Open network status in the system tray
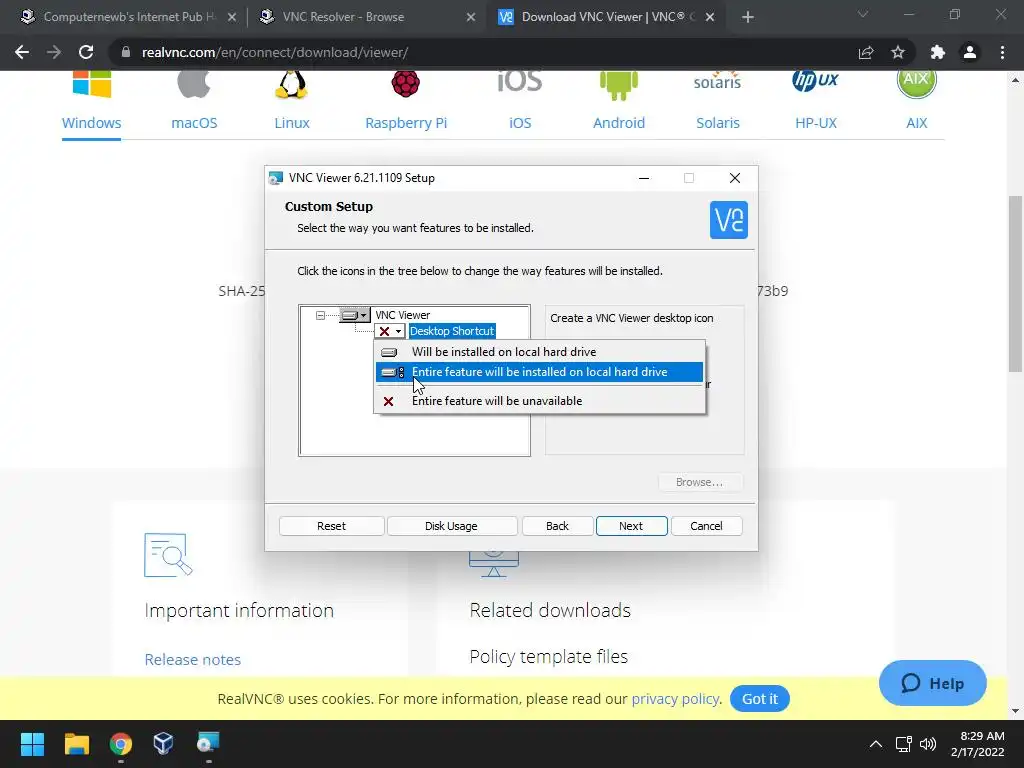The width and height of the screenshot is (1024, 768). (903, 744)
